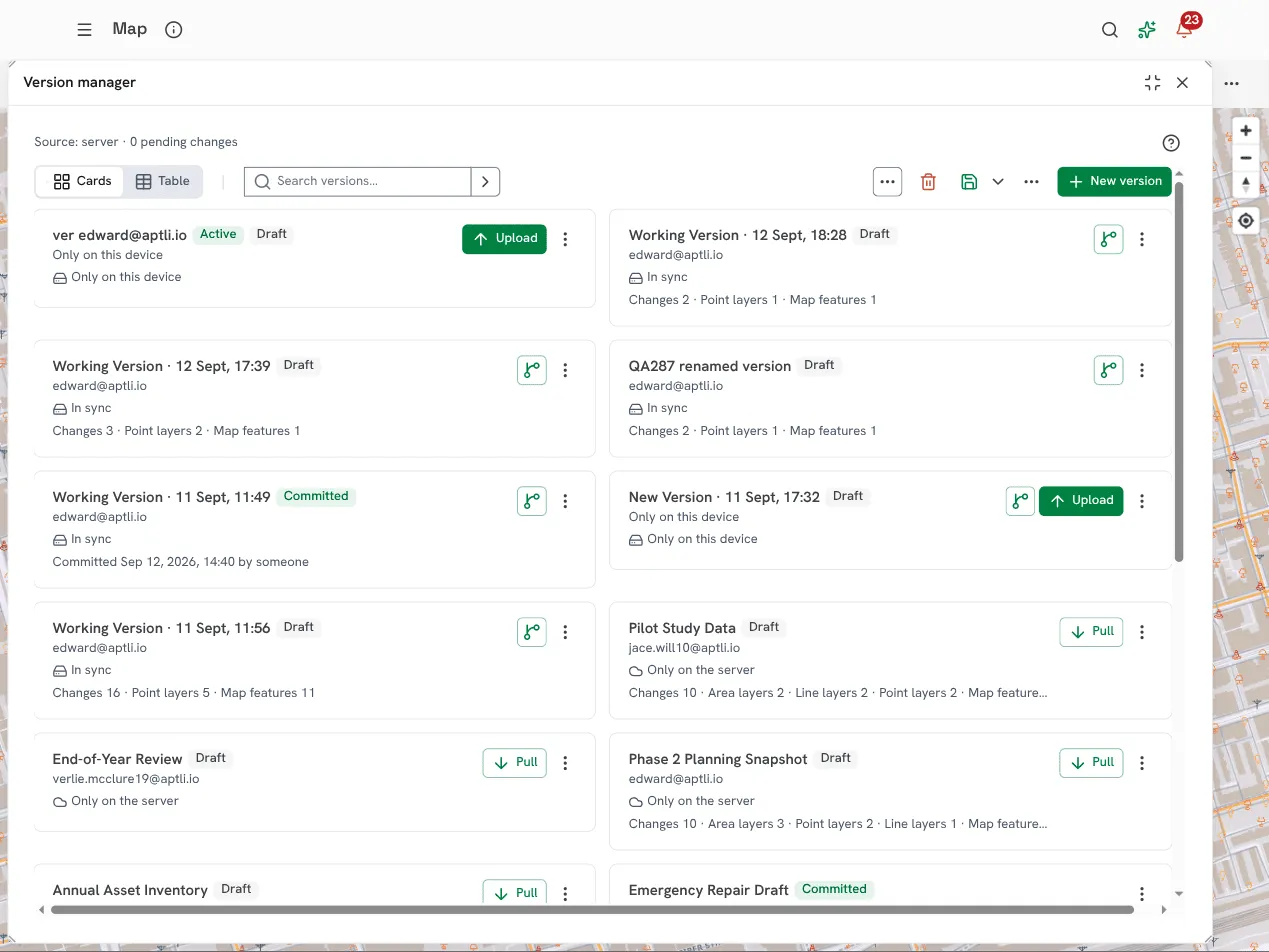Upload the ver edward@aptli.io version
Viewport: 1269px width, 952px height.
coord(504,239)
